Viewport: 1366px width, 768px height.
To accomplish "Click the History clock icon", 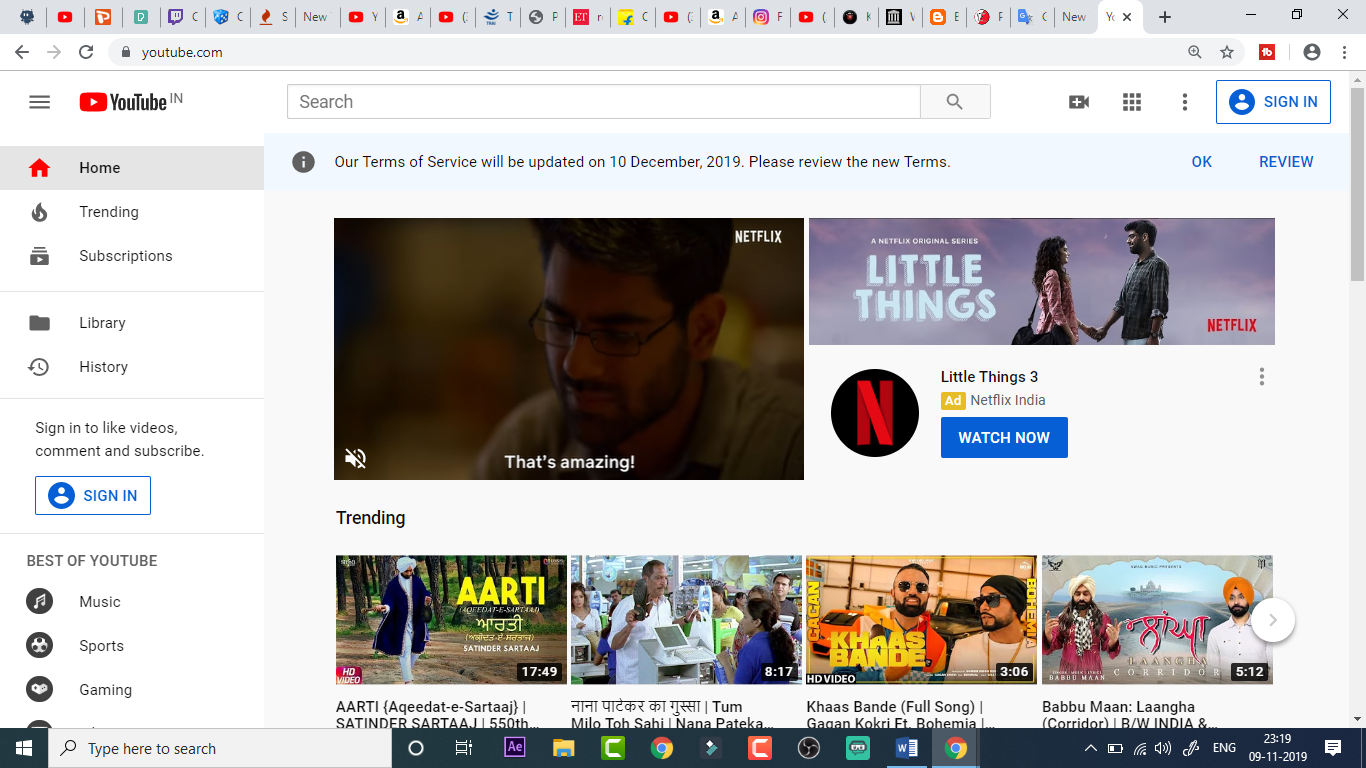I will (39, 367).
